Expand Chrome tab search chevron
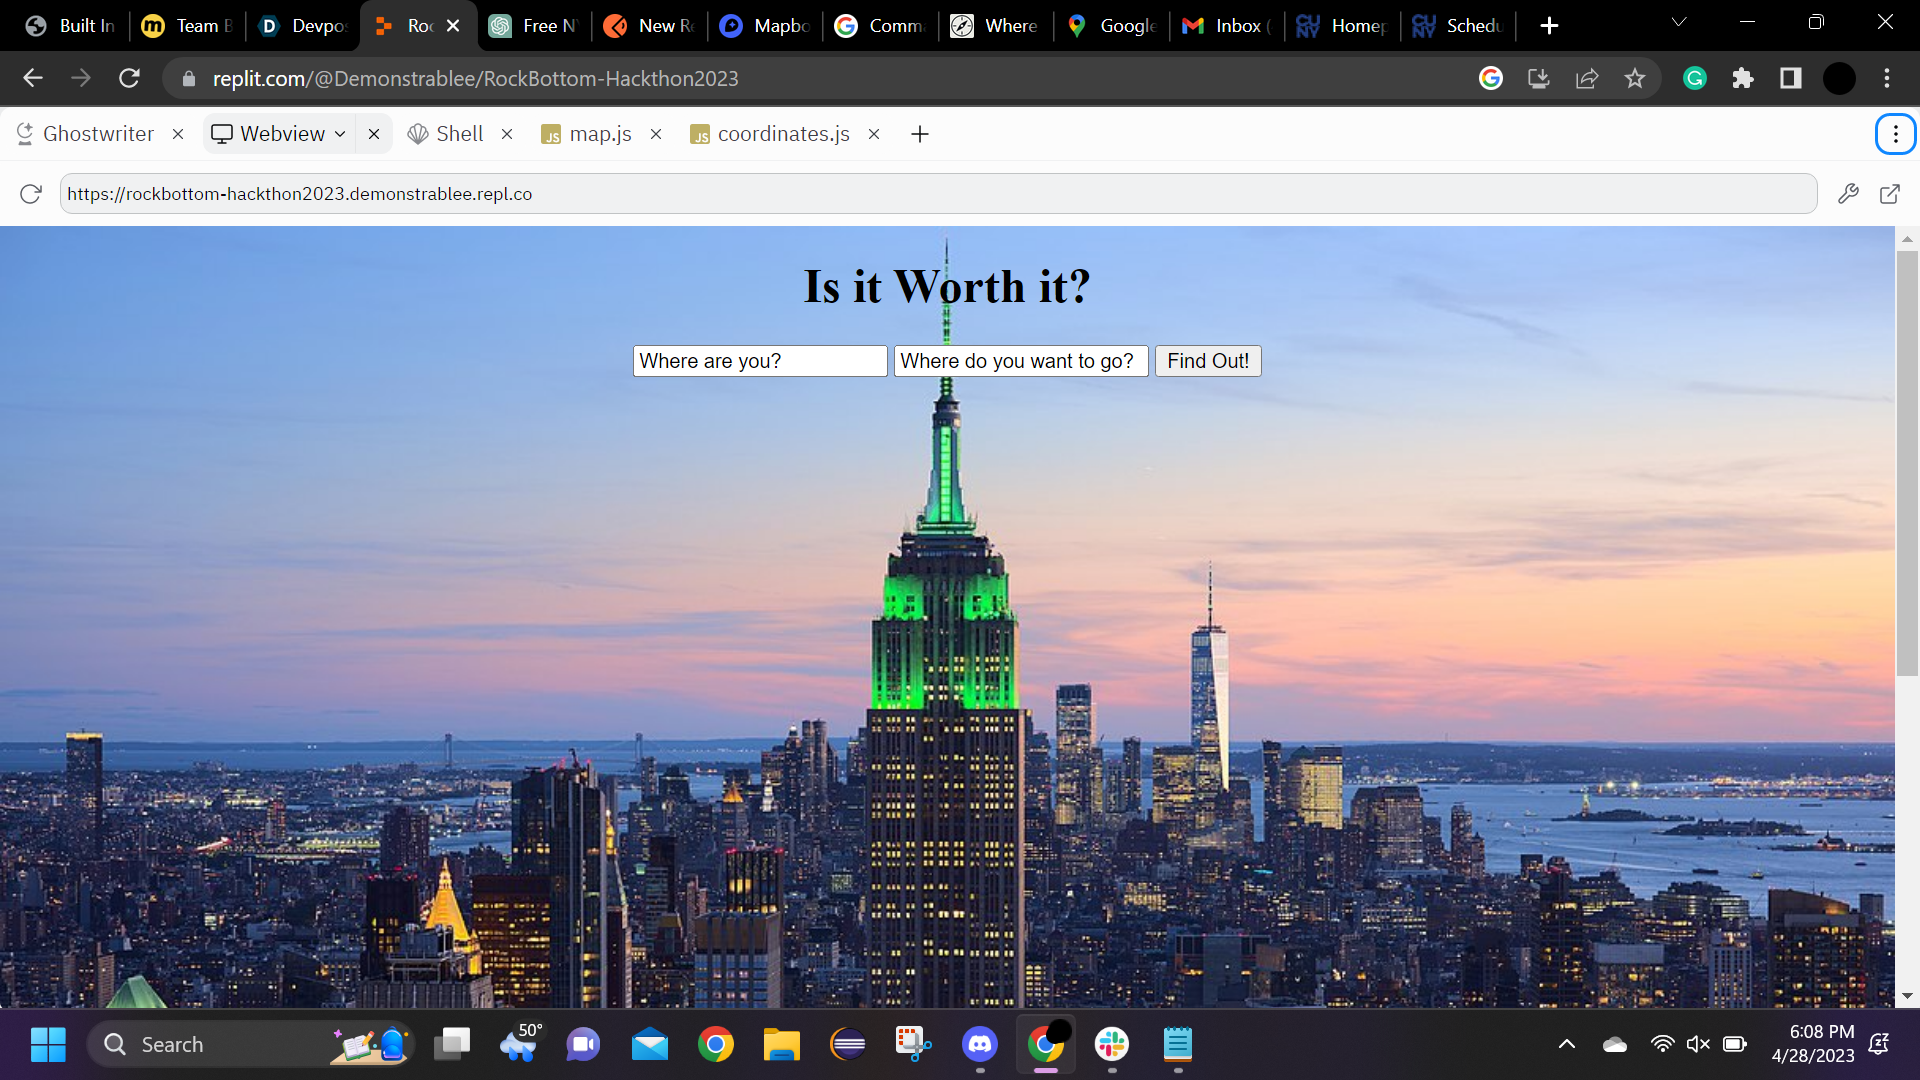Viewport: 1920px width, 1080px height. pos(1679,23)
